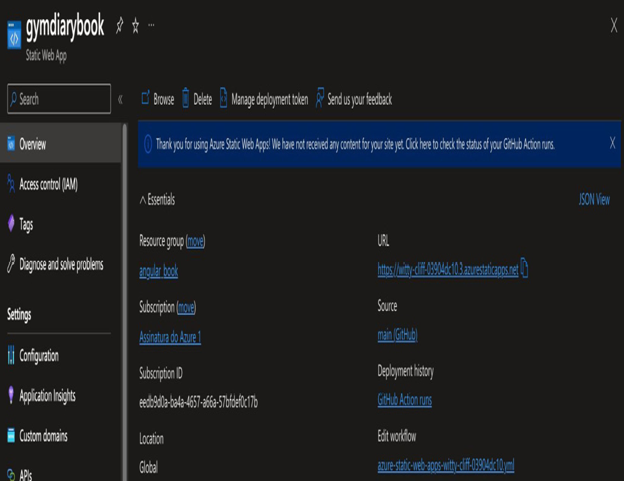Open the witty-cliff azurestaticapps.net URL
This screenshot has height=481, width=624.
(x=448, y=270)
